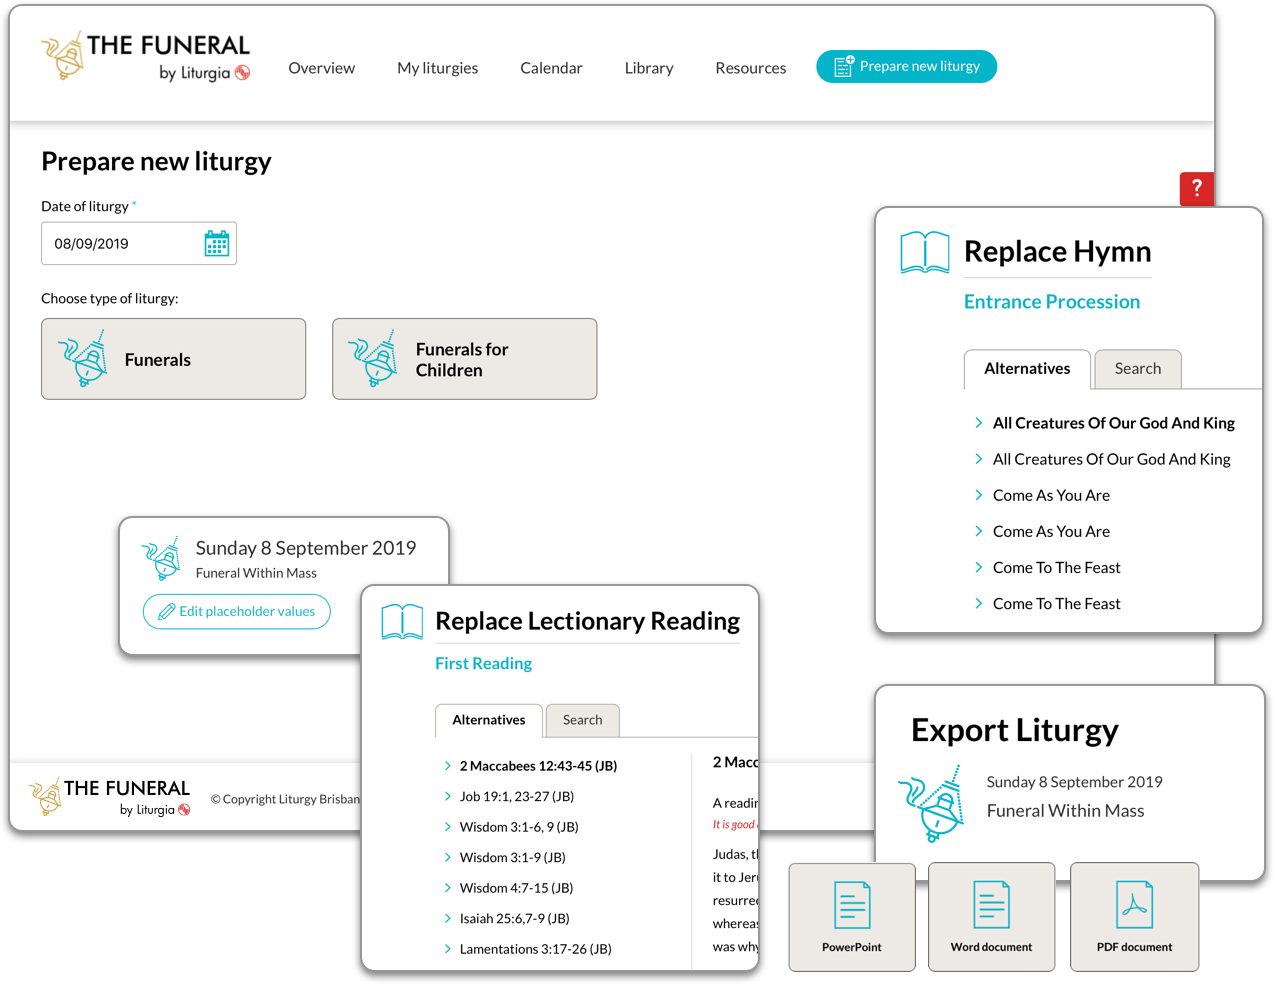Go to the Calendar page
This screenshot has height=984, width=1274.
pyautogui.click(x=551, y=68)
